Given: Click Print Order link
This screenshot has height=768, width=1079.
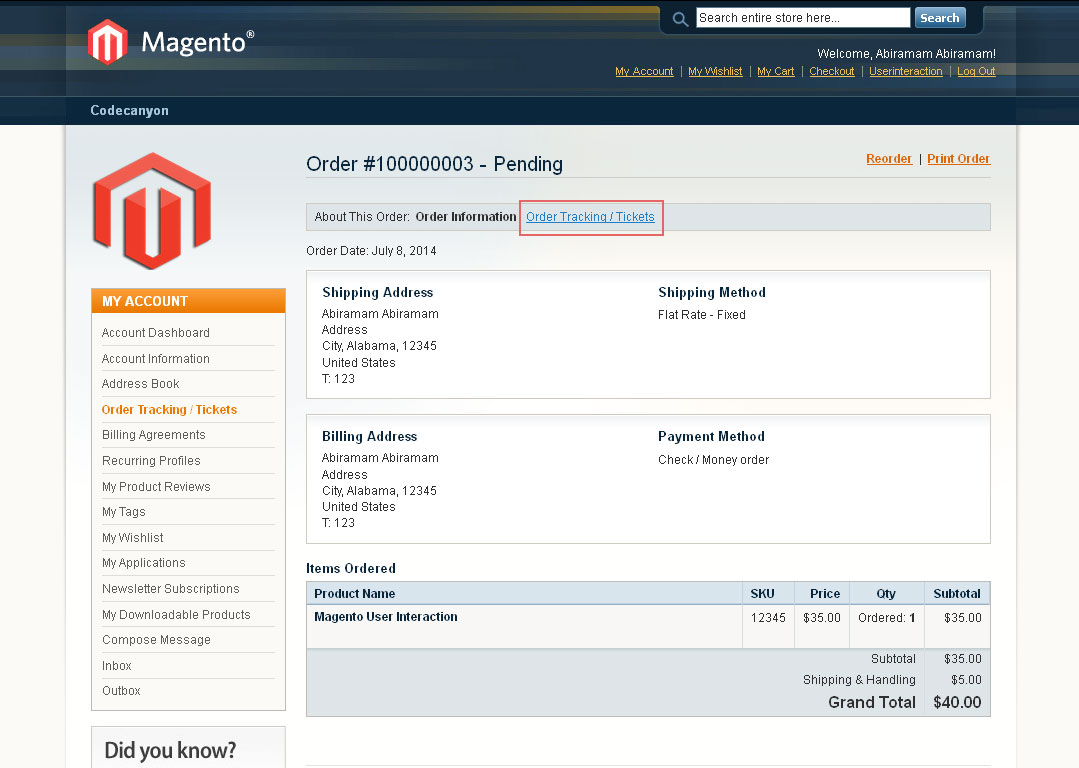Looking at the screenshot, I should pyautogui.click(x=958, y=159).
